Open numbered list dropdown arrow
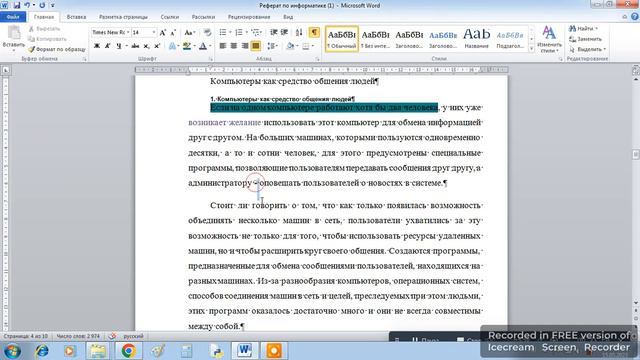 (x=247, y=32)
